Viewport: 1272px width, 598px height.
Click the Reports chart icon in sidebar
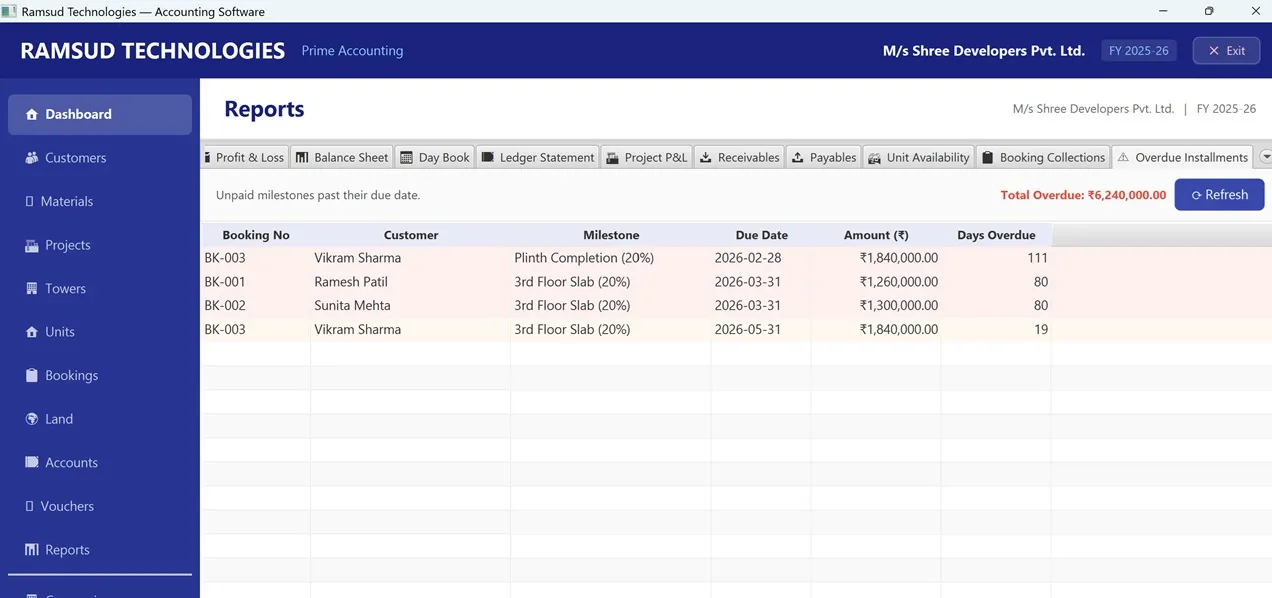(32, 549)
